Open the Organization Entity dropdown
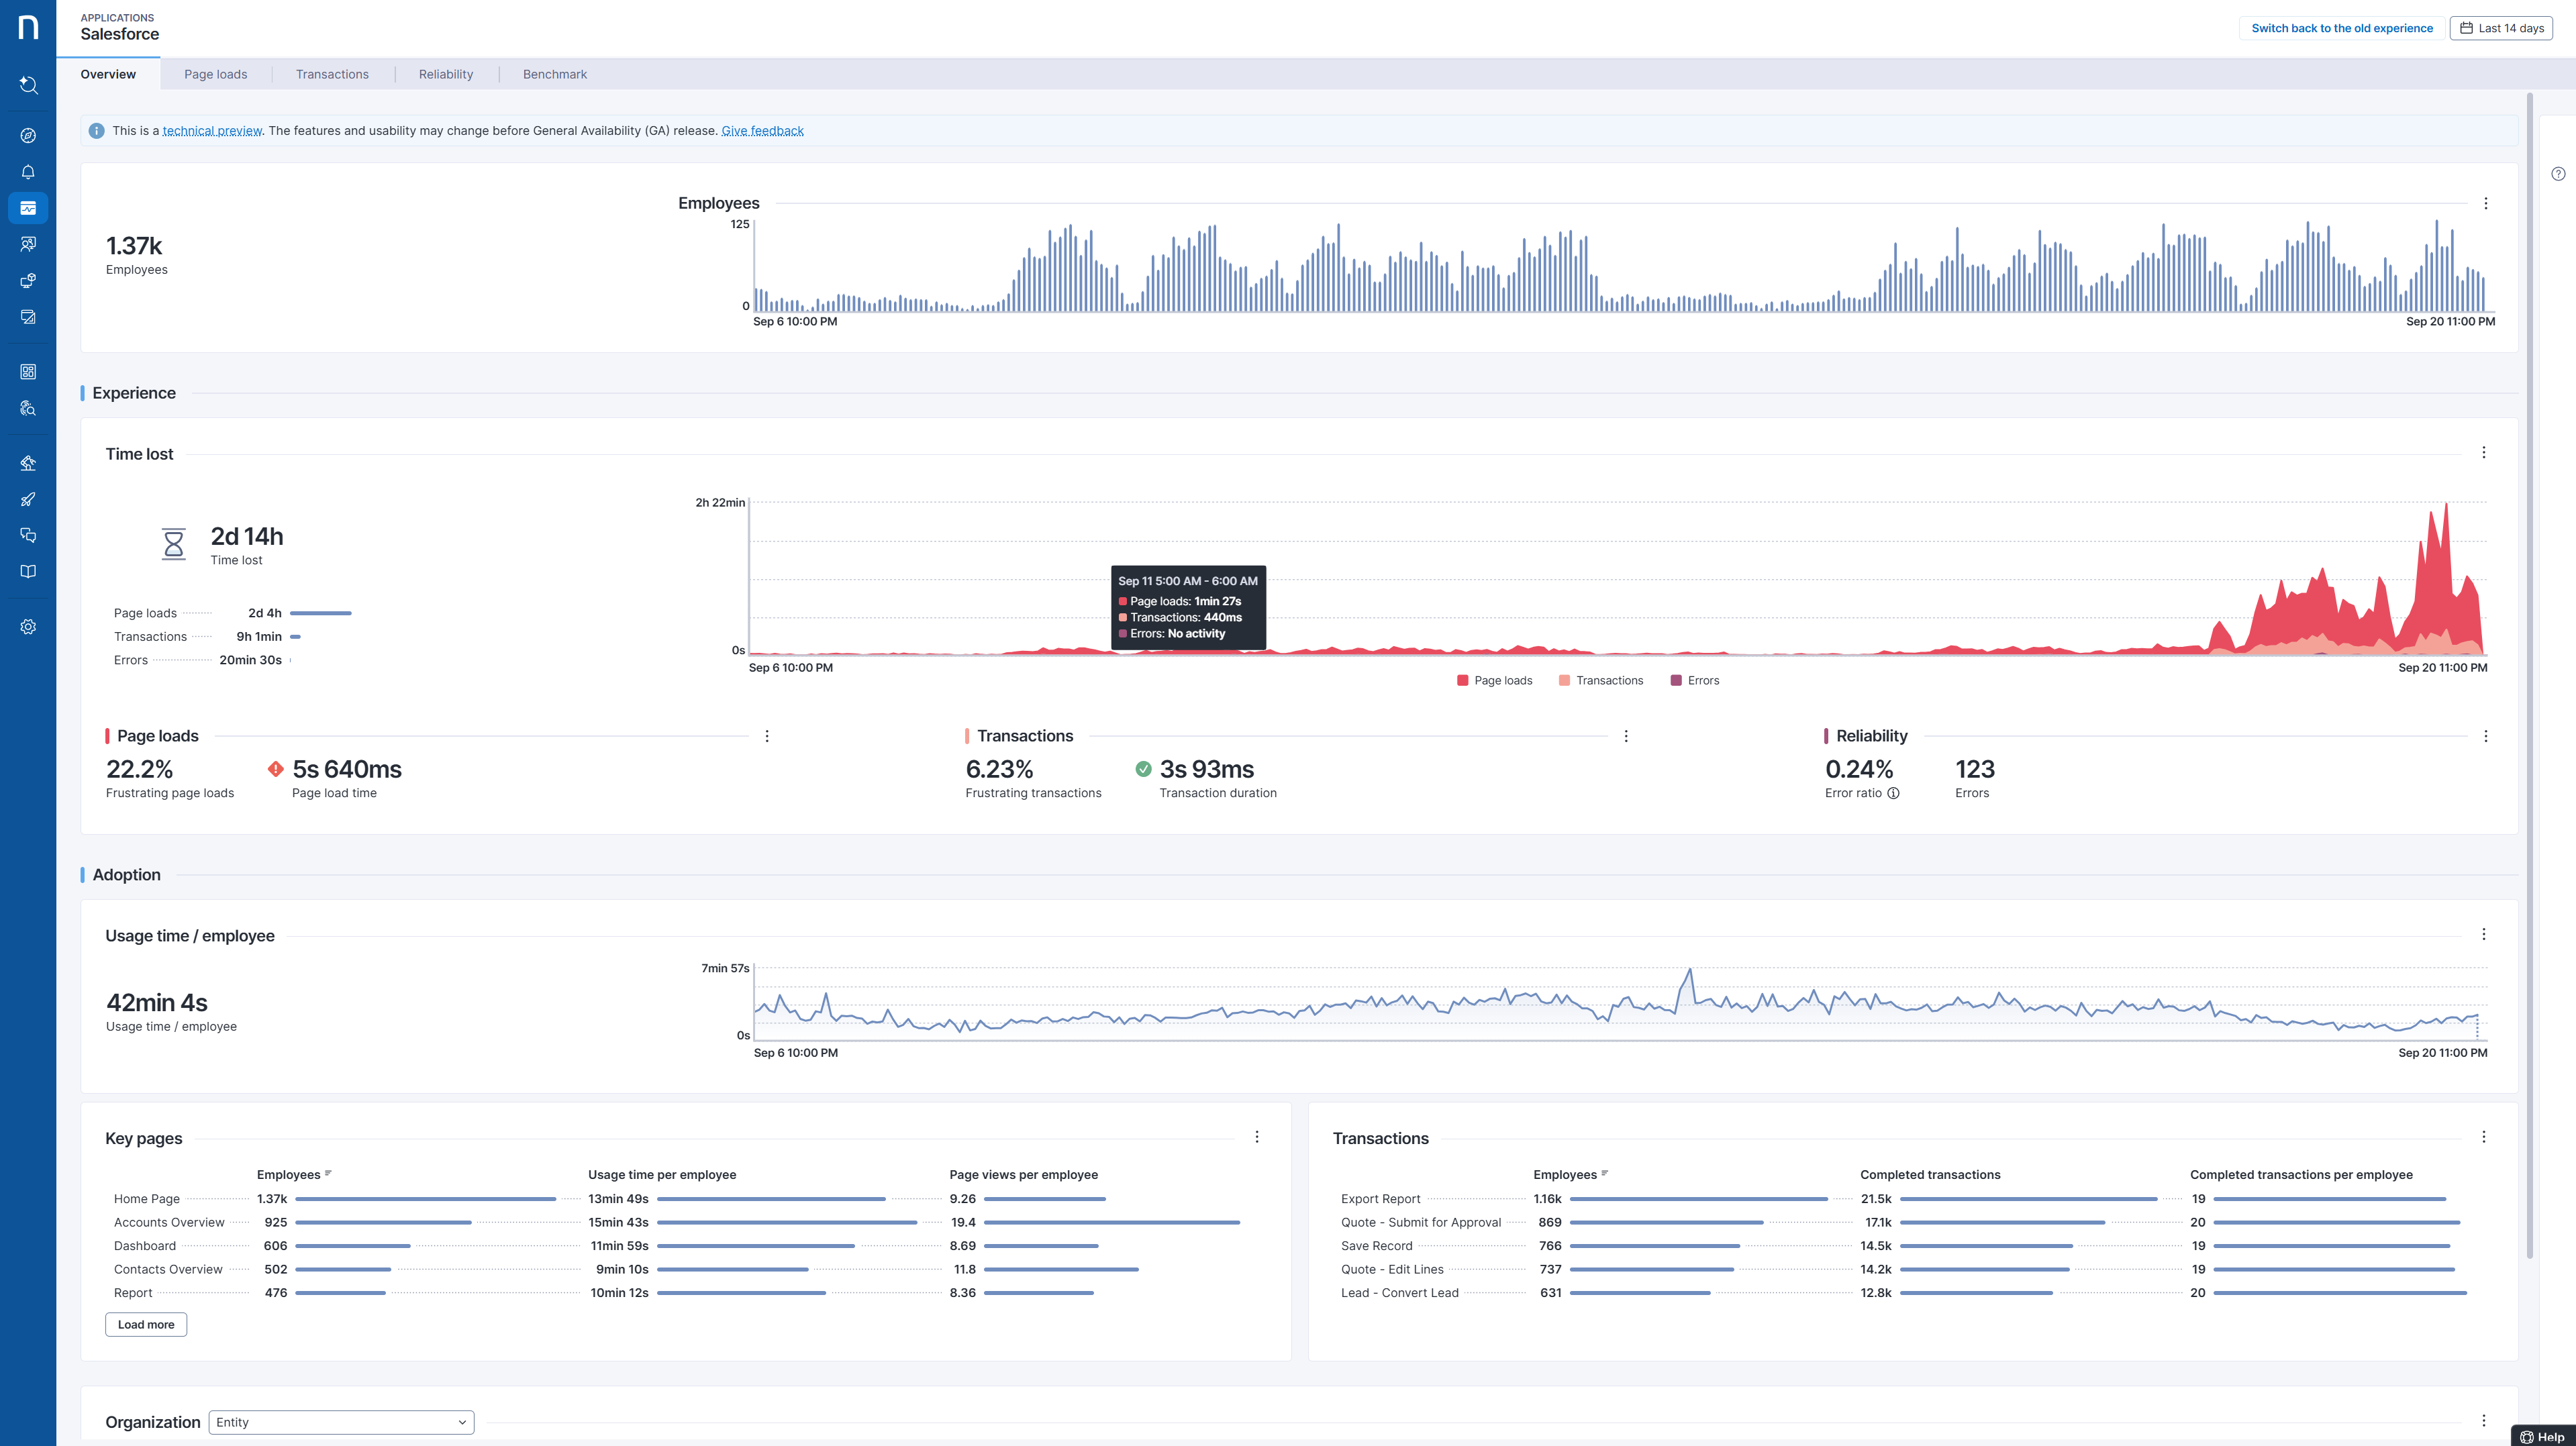Image resolution: width=2576 pixels, height=1446 pixels. pos(341,1422)
